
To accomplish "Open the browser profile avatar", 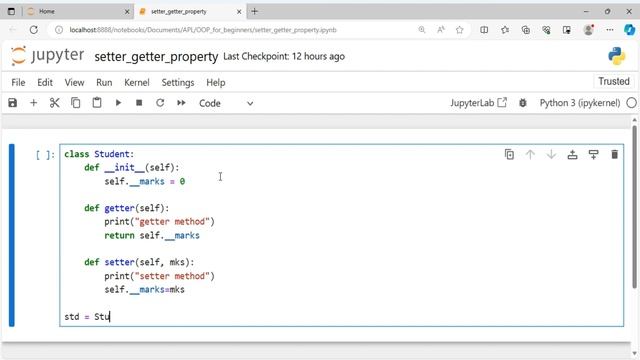I will tap(588, 30).
